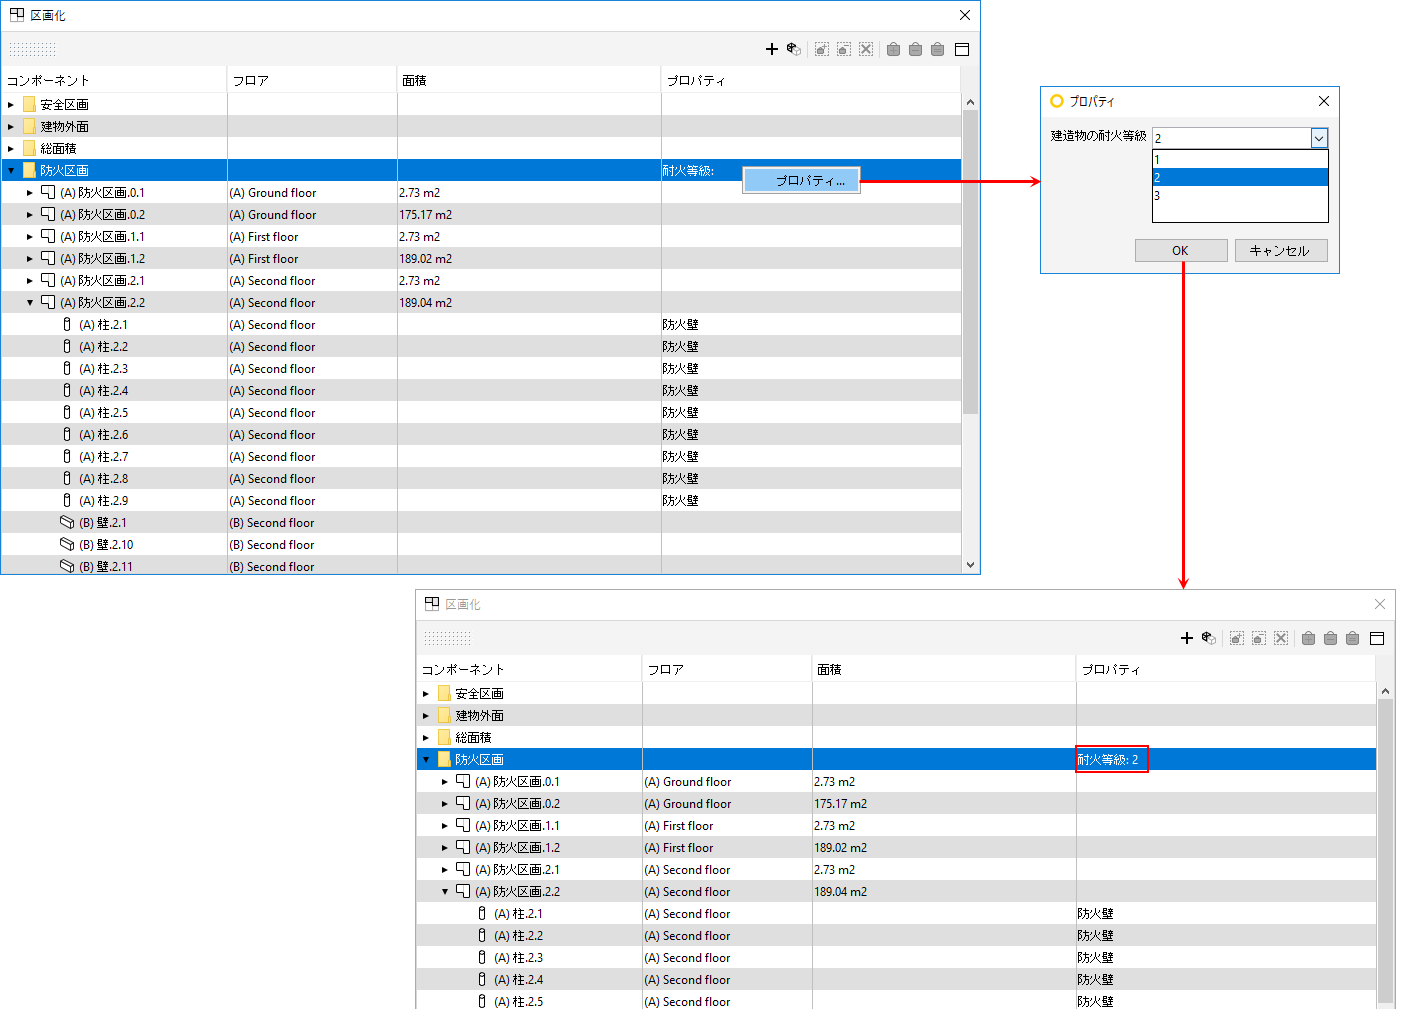Click the column icon beside 柱.2.6
This screenshot has height=1009, width=1402.
click(x=67, y=434)
